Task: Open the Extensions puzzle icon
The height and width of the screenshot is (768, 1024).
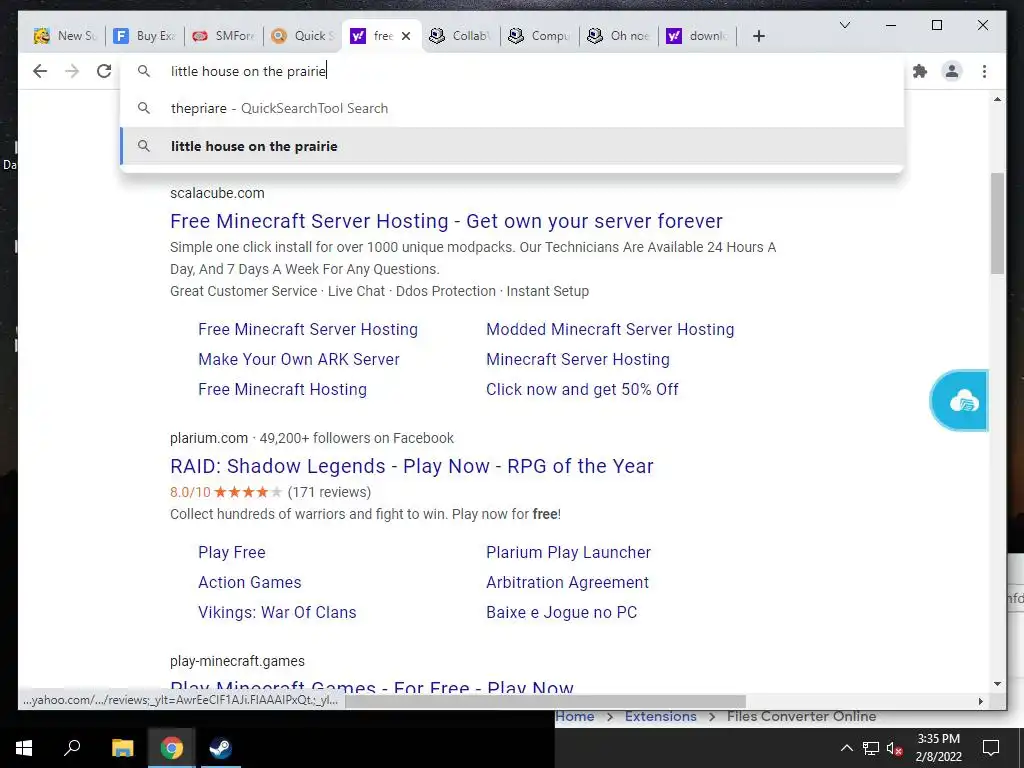Action: coord(920,71)
